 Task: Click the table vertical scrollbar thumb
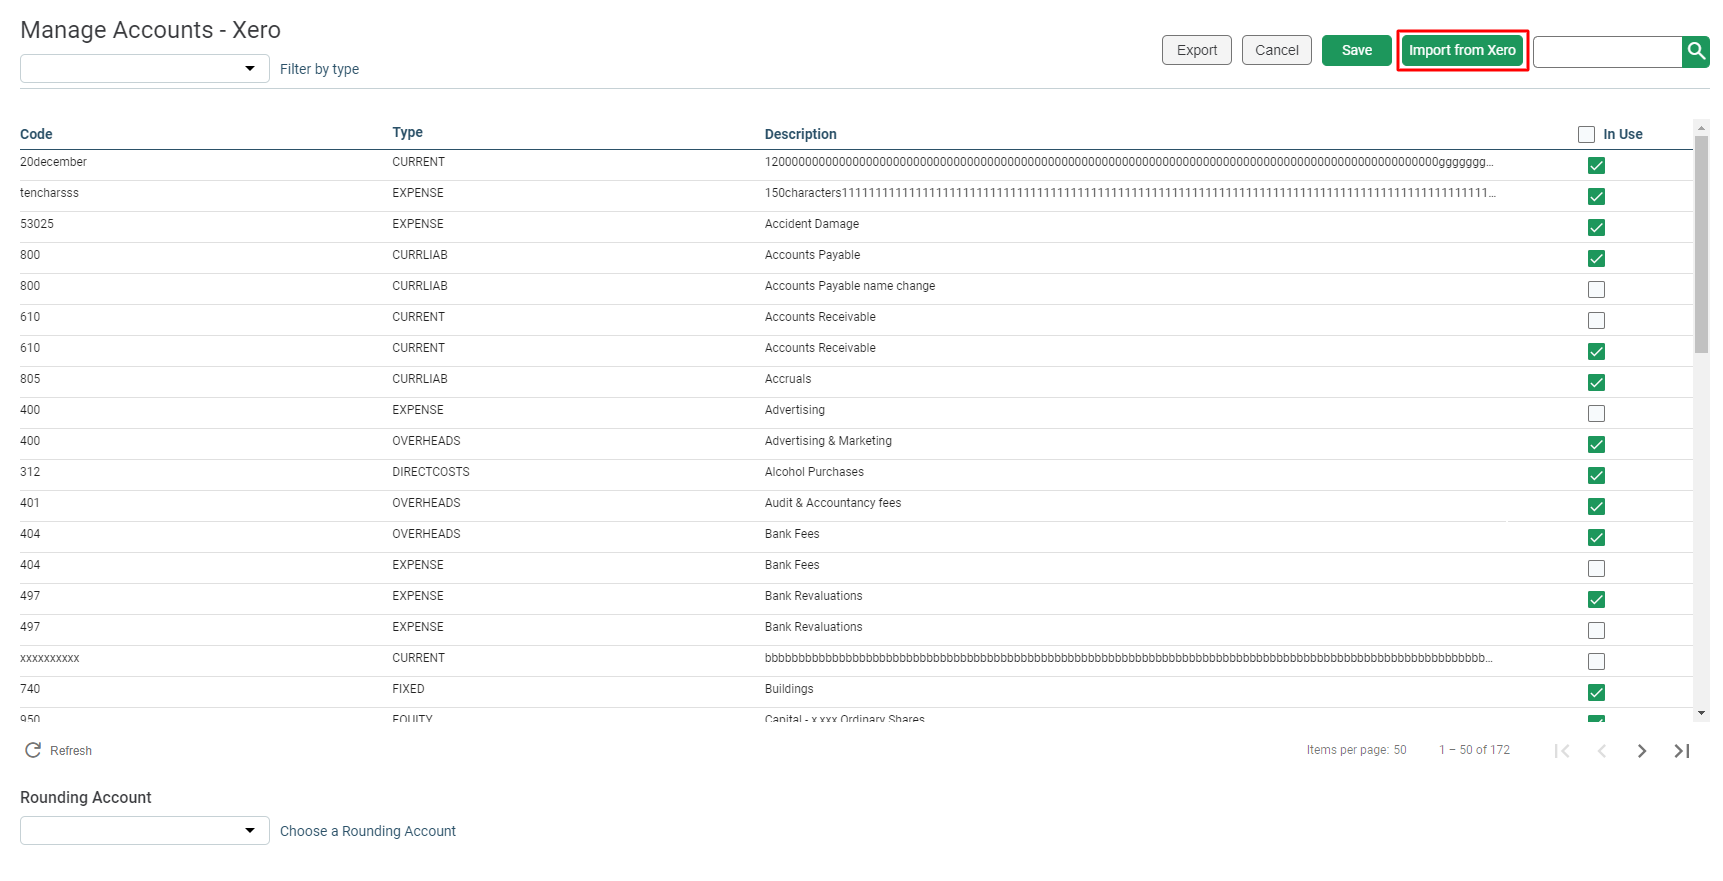click(1701, 245)
